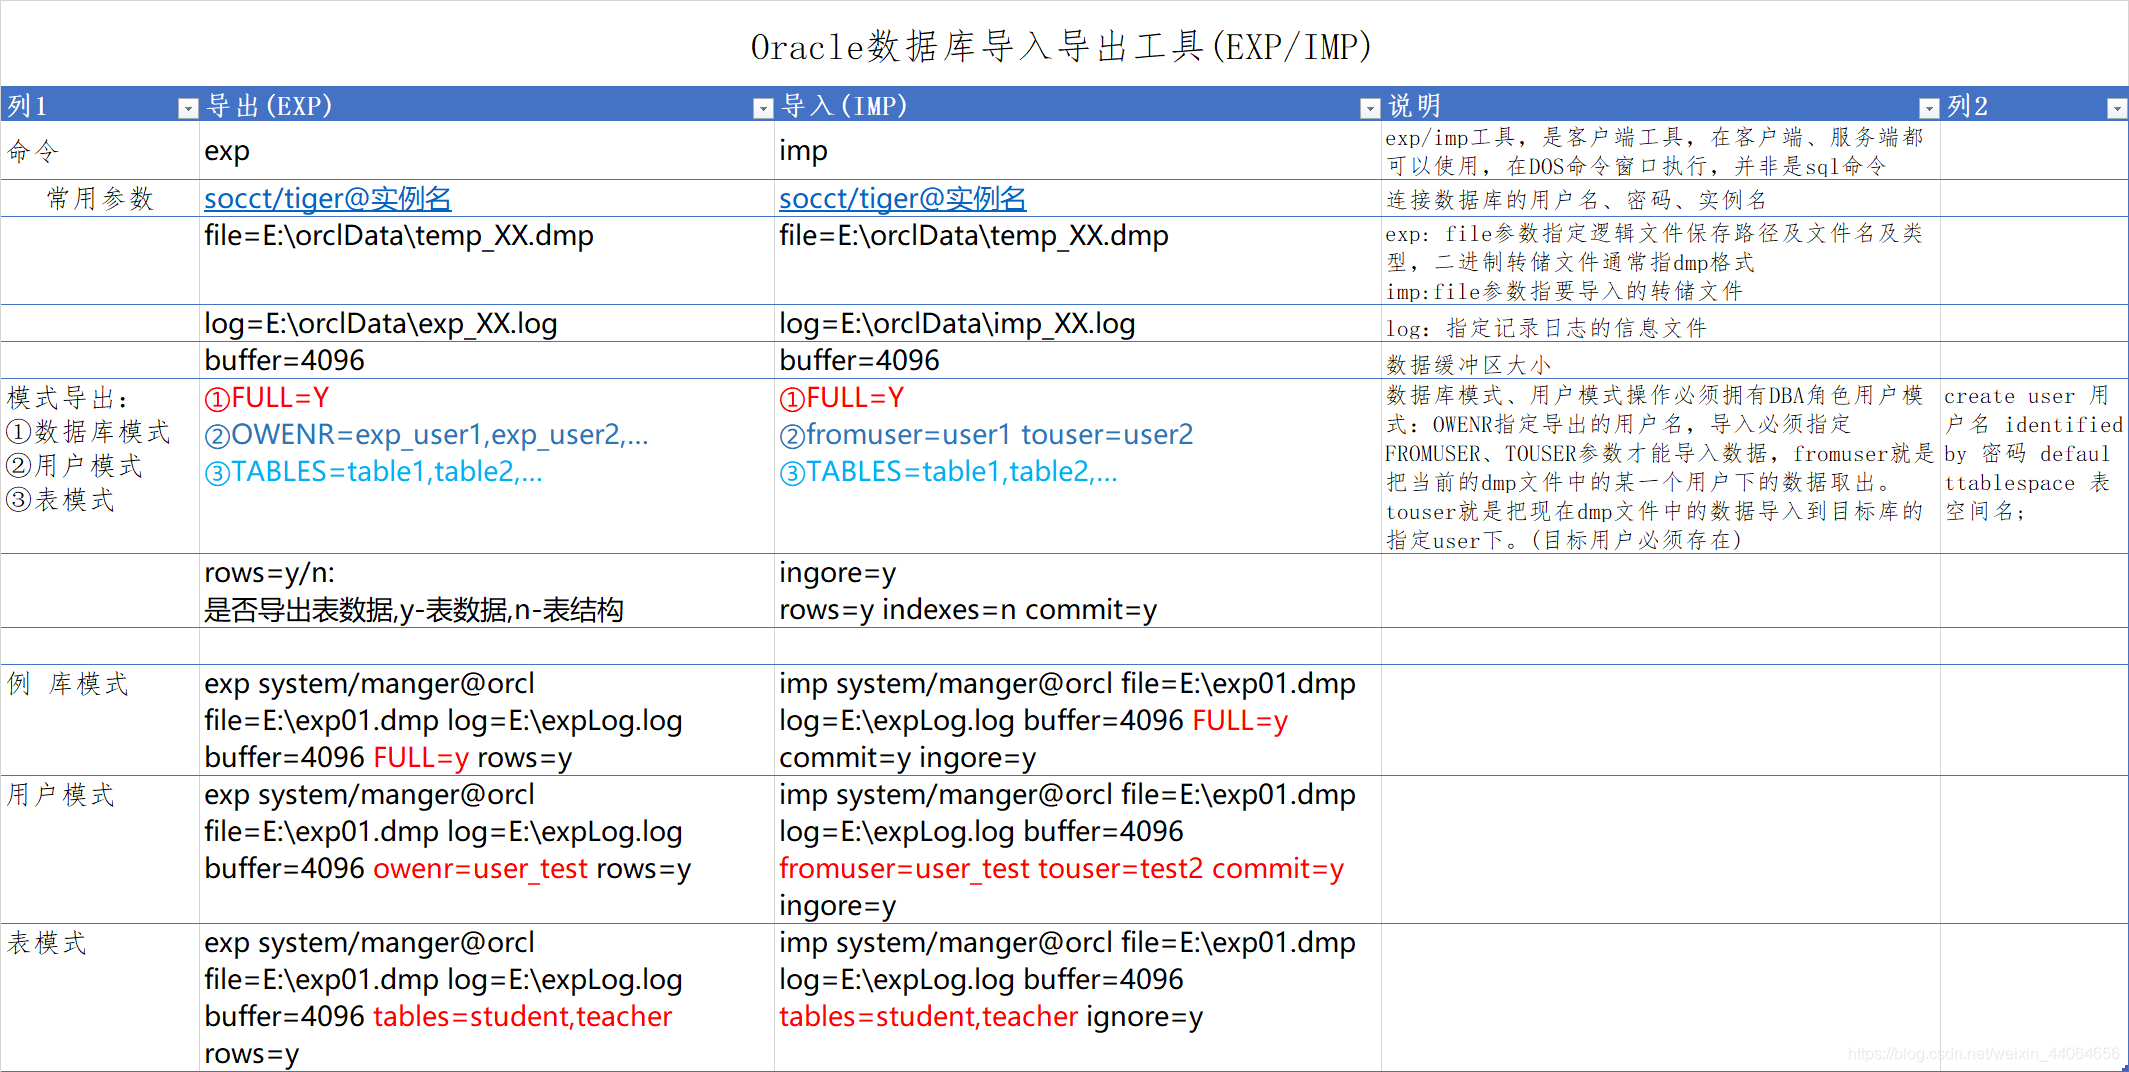Image resolution: width=2129 pixels, height=1072 pixels.
Task: Open the 列1 column filter dropdown
Action: click(187, 108)
